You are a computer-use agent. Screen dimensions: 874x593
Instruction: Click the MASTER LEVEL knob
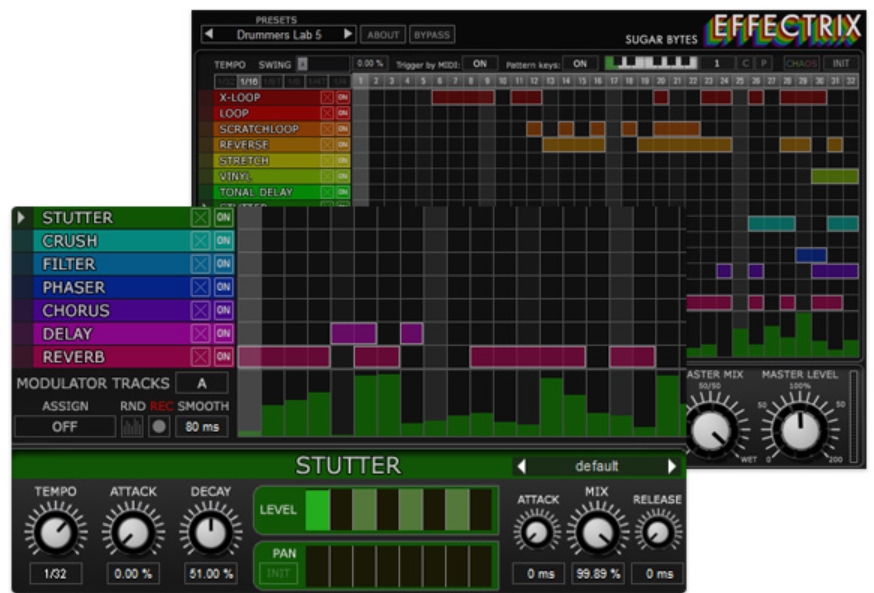[800, 429]
